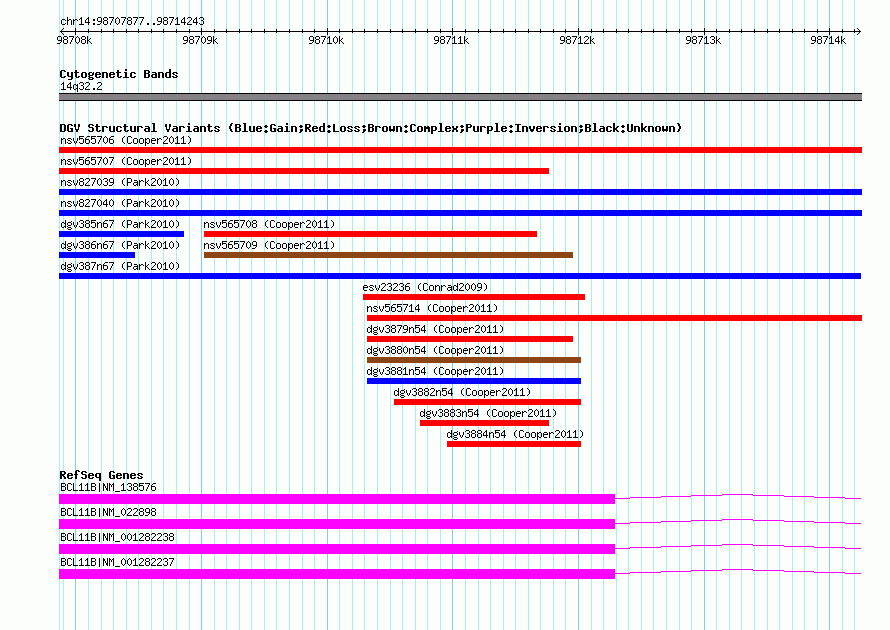
Task: Click the DGV Structural Variants track title
Action: 371,128
